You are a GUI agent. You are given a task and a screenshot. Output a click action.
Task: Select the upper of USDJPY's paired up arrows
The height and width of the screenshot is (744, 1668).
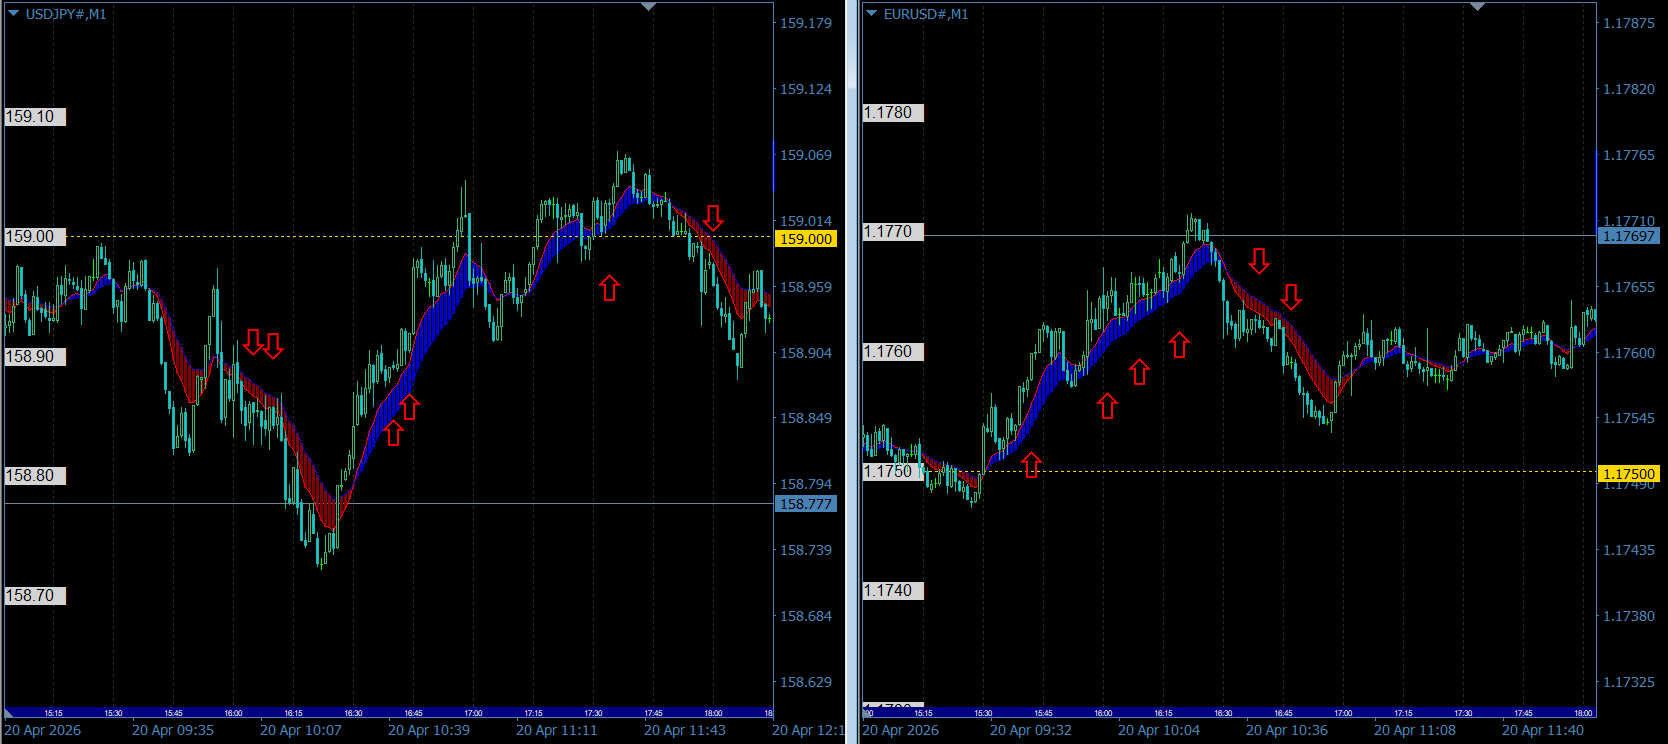(409, 407)
